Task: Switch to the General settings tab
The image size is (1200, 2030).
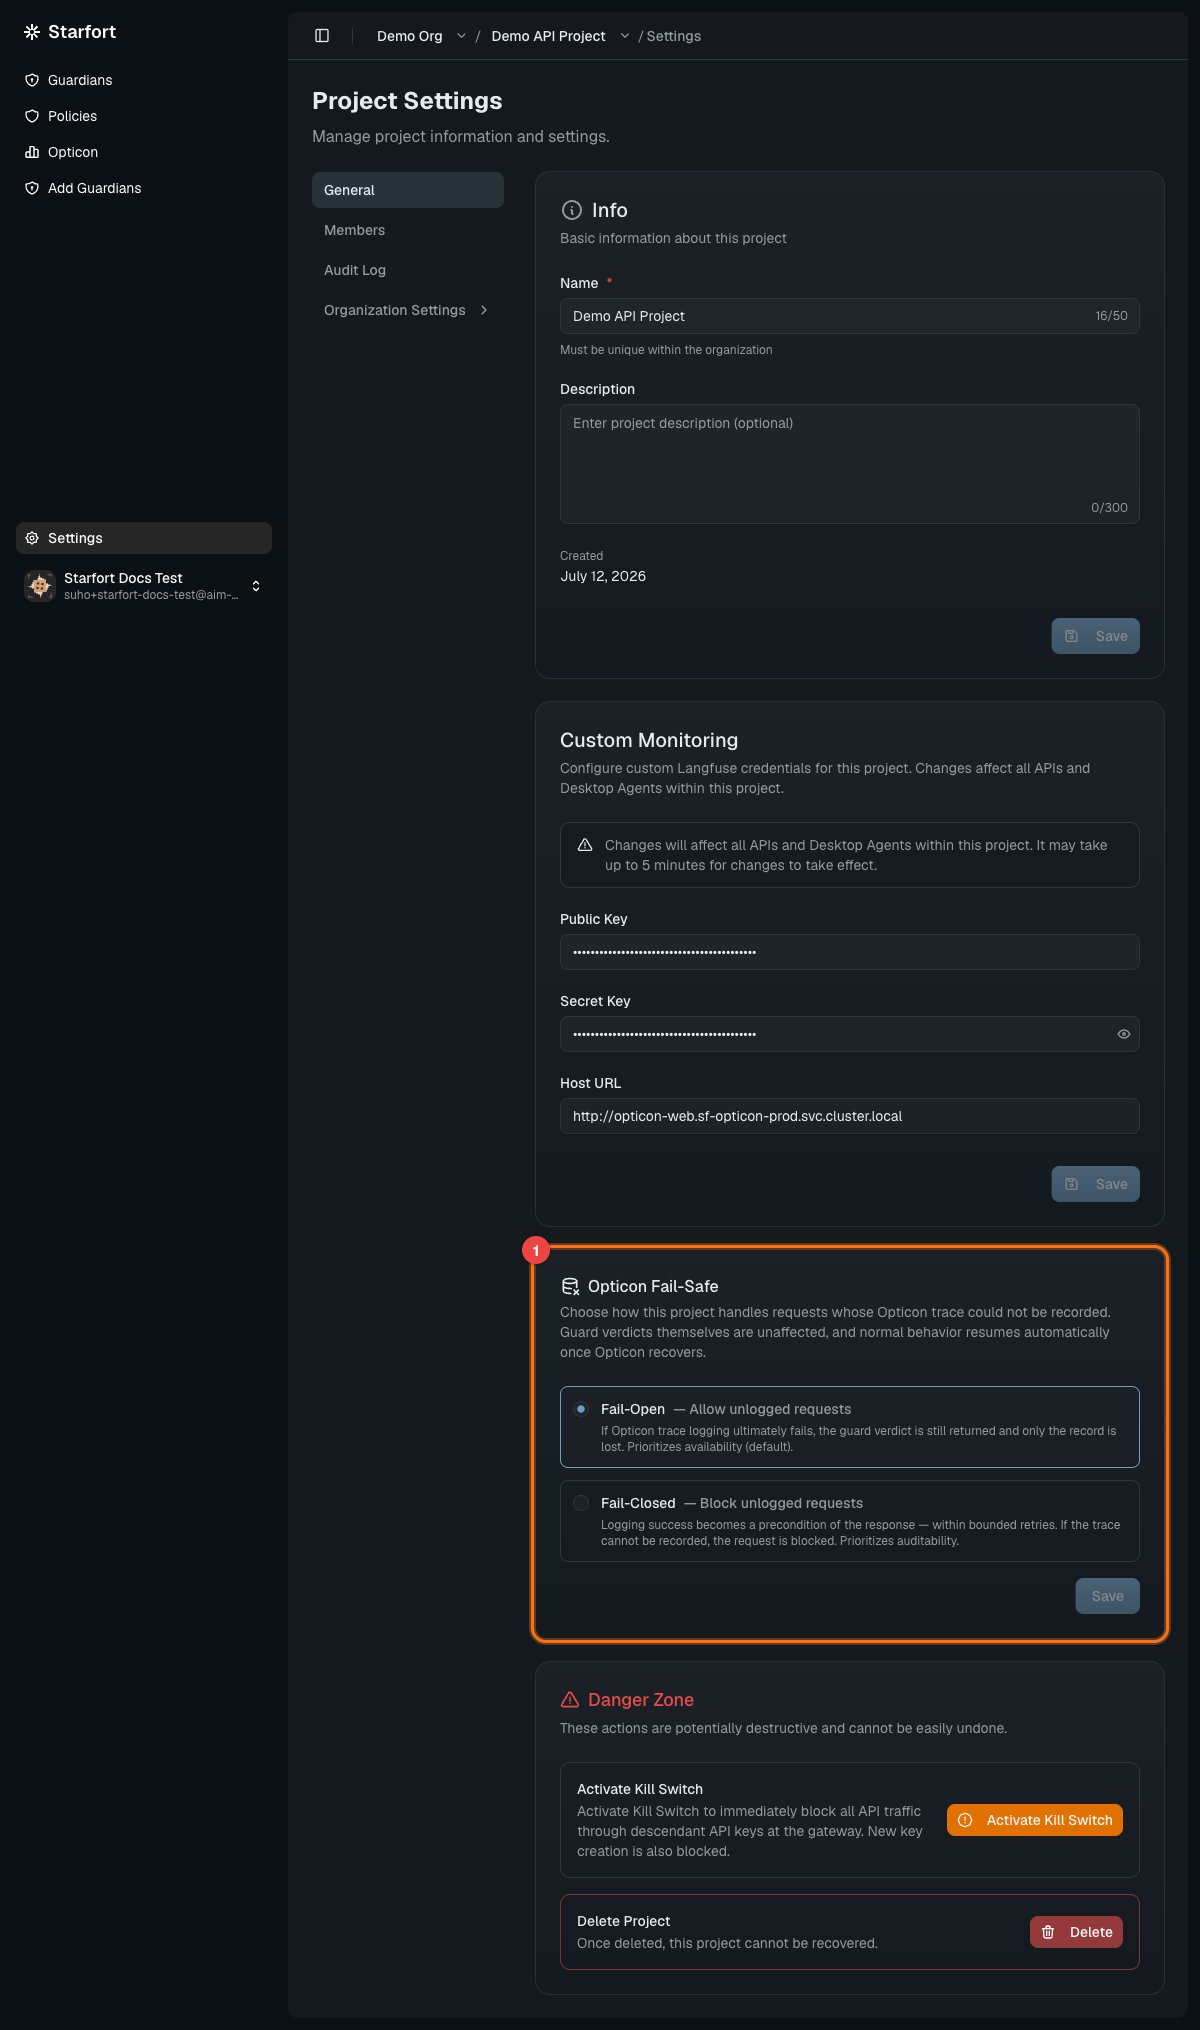Action: (x=408, y=190)
